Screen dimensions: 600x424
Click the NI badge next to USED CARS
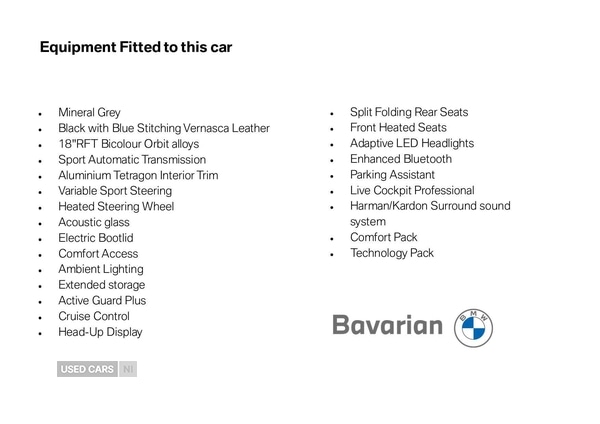127,369
